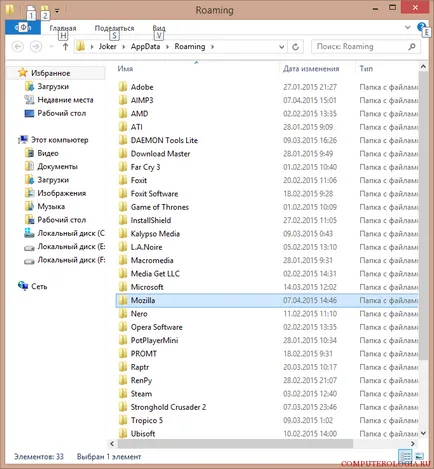Select the Загрузки icon under Избранное

coord(29,87)
